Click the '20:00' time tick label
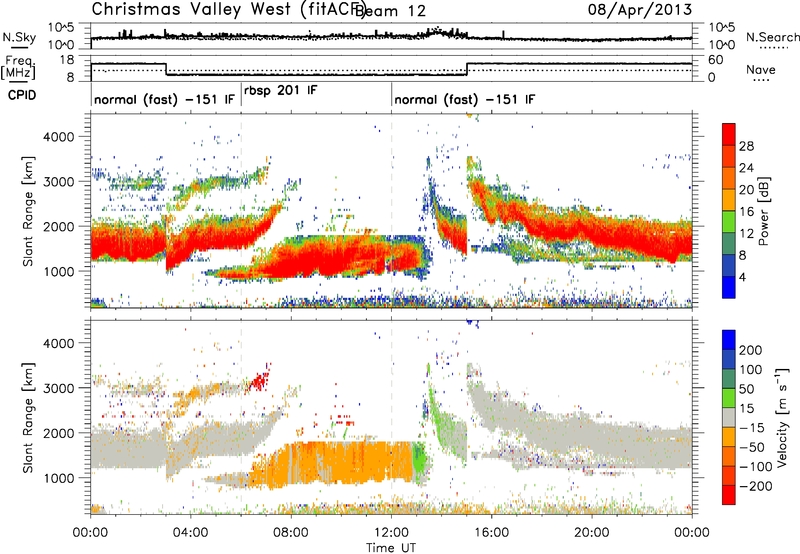The height and width of the screenshot is (554, 800). pyautogui.click(x=592, y=533)
